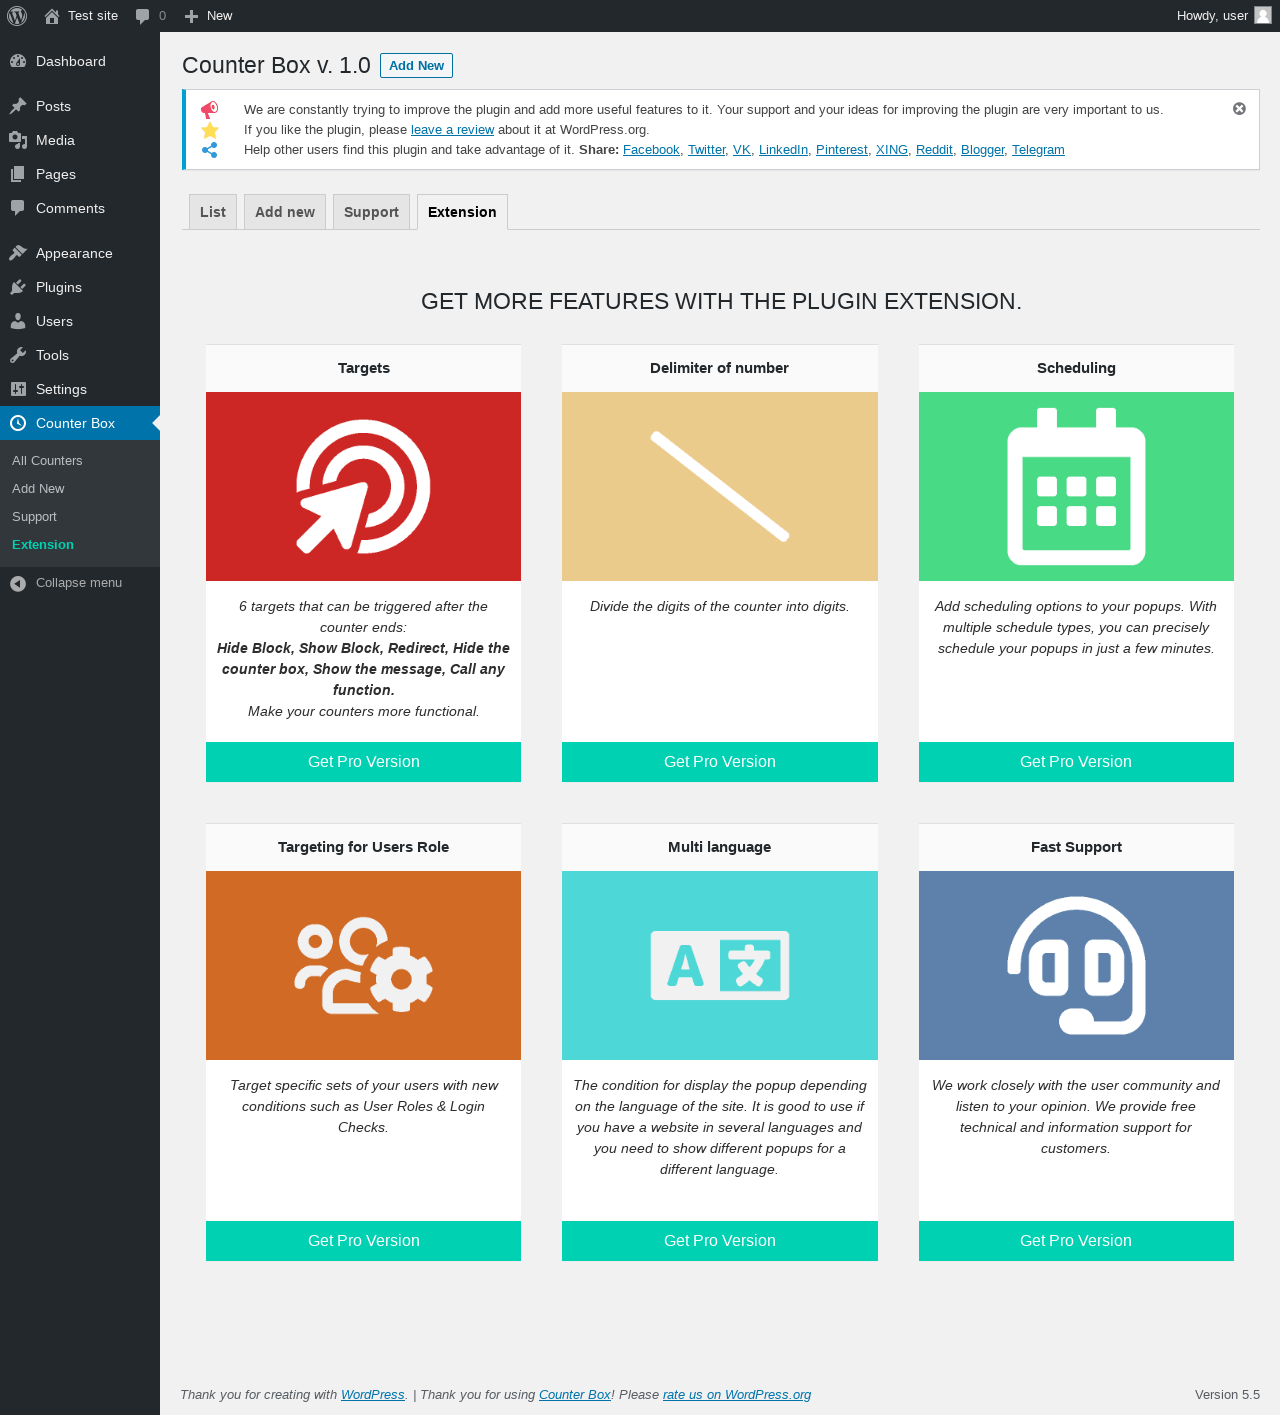Share plugin on VK
Image resolution: width=1280 pixels, height=1415 pixels.
741,150
